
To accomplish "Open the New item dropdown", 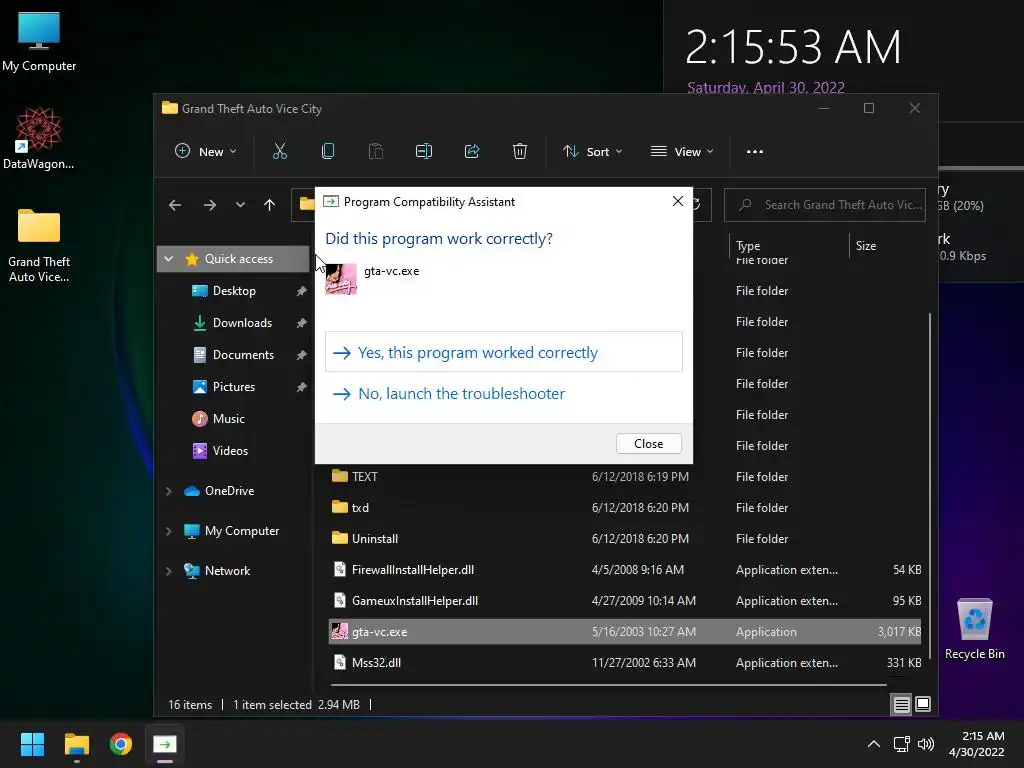I will (206, 152).
